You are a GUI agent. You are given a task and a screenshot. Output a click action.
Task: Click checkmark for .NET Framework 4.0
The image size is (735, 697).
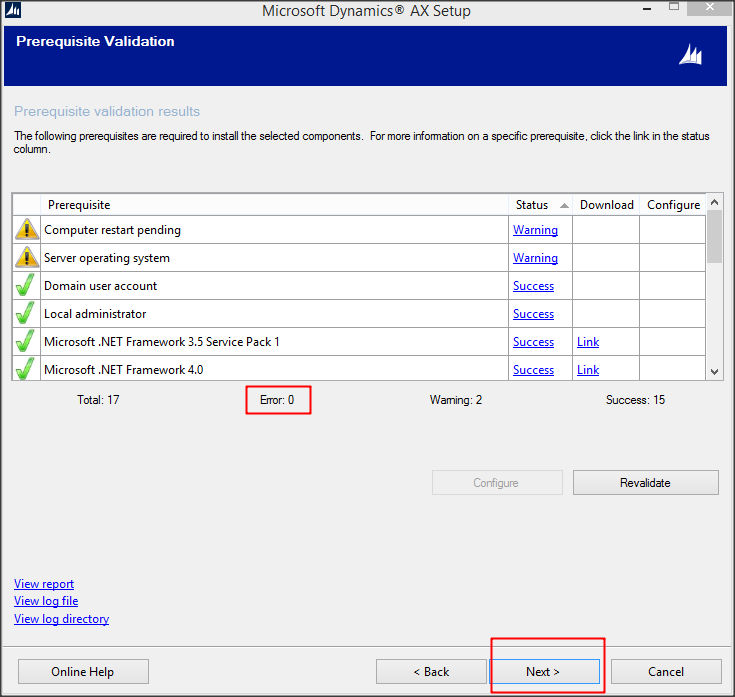click(x=25, y=369)
